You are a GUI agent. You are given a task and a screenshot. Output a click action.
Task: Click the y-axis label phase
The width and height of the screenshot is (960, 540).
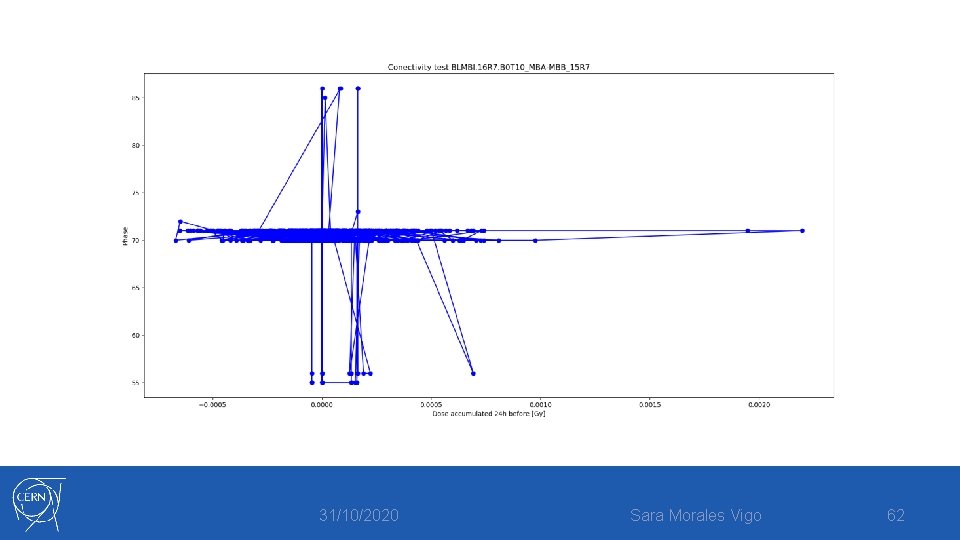[x=125, y=236]
